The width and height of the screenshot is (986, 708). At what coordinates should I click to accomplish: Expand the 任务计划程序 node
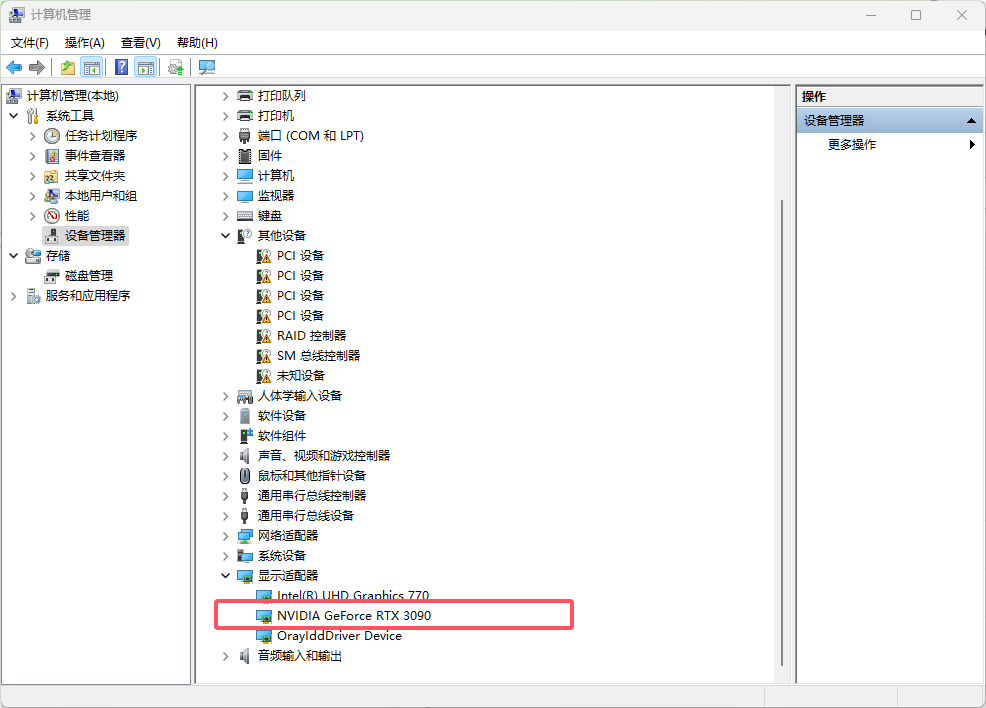33,136
